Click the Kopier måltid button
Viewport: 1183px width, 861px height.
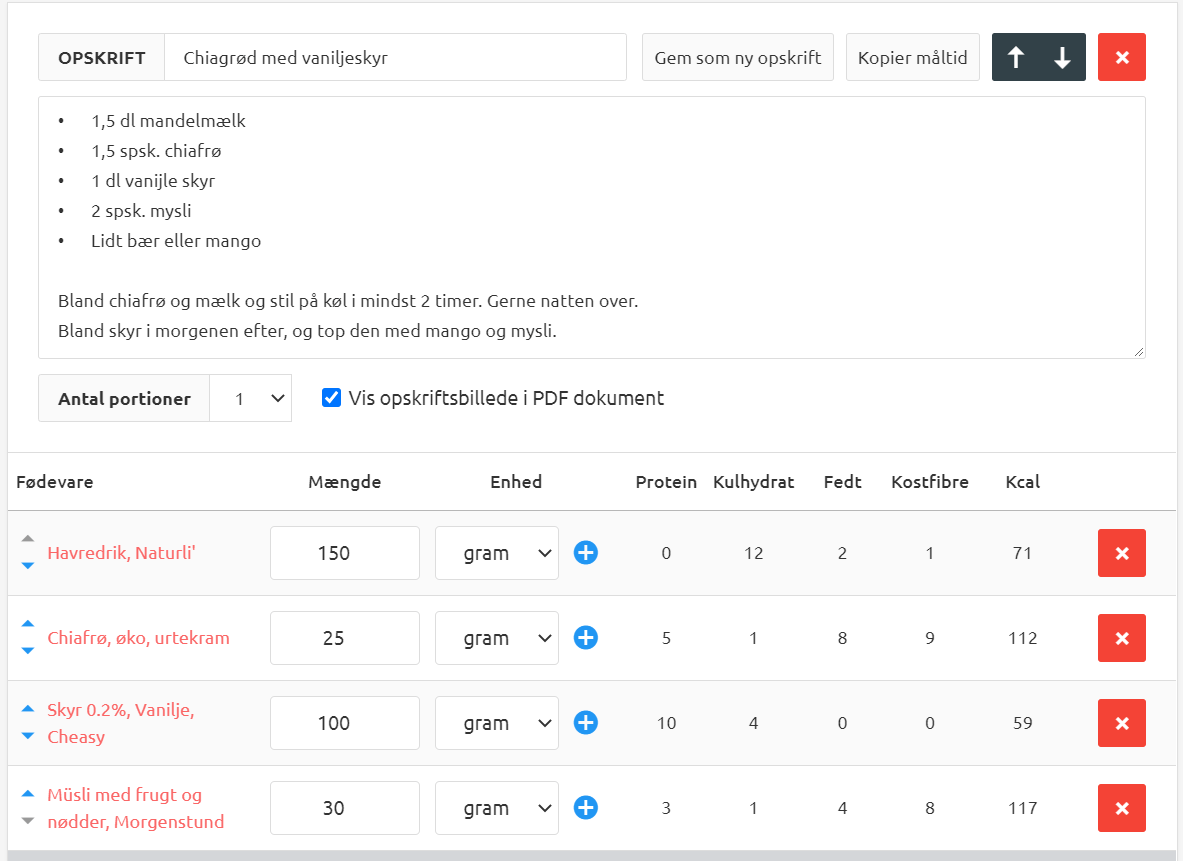click(912, 58)
